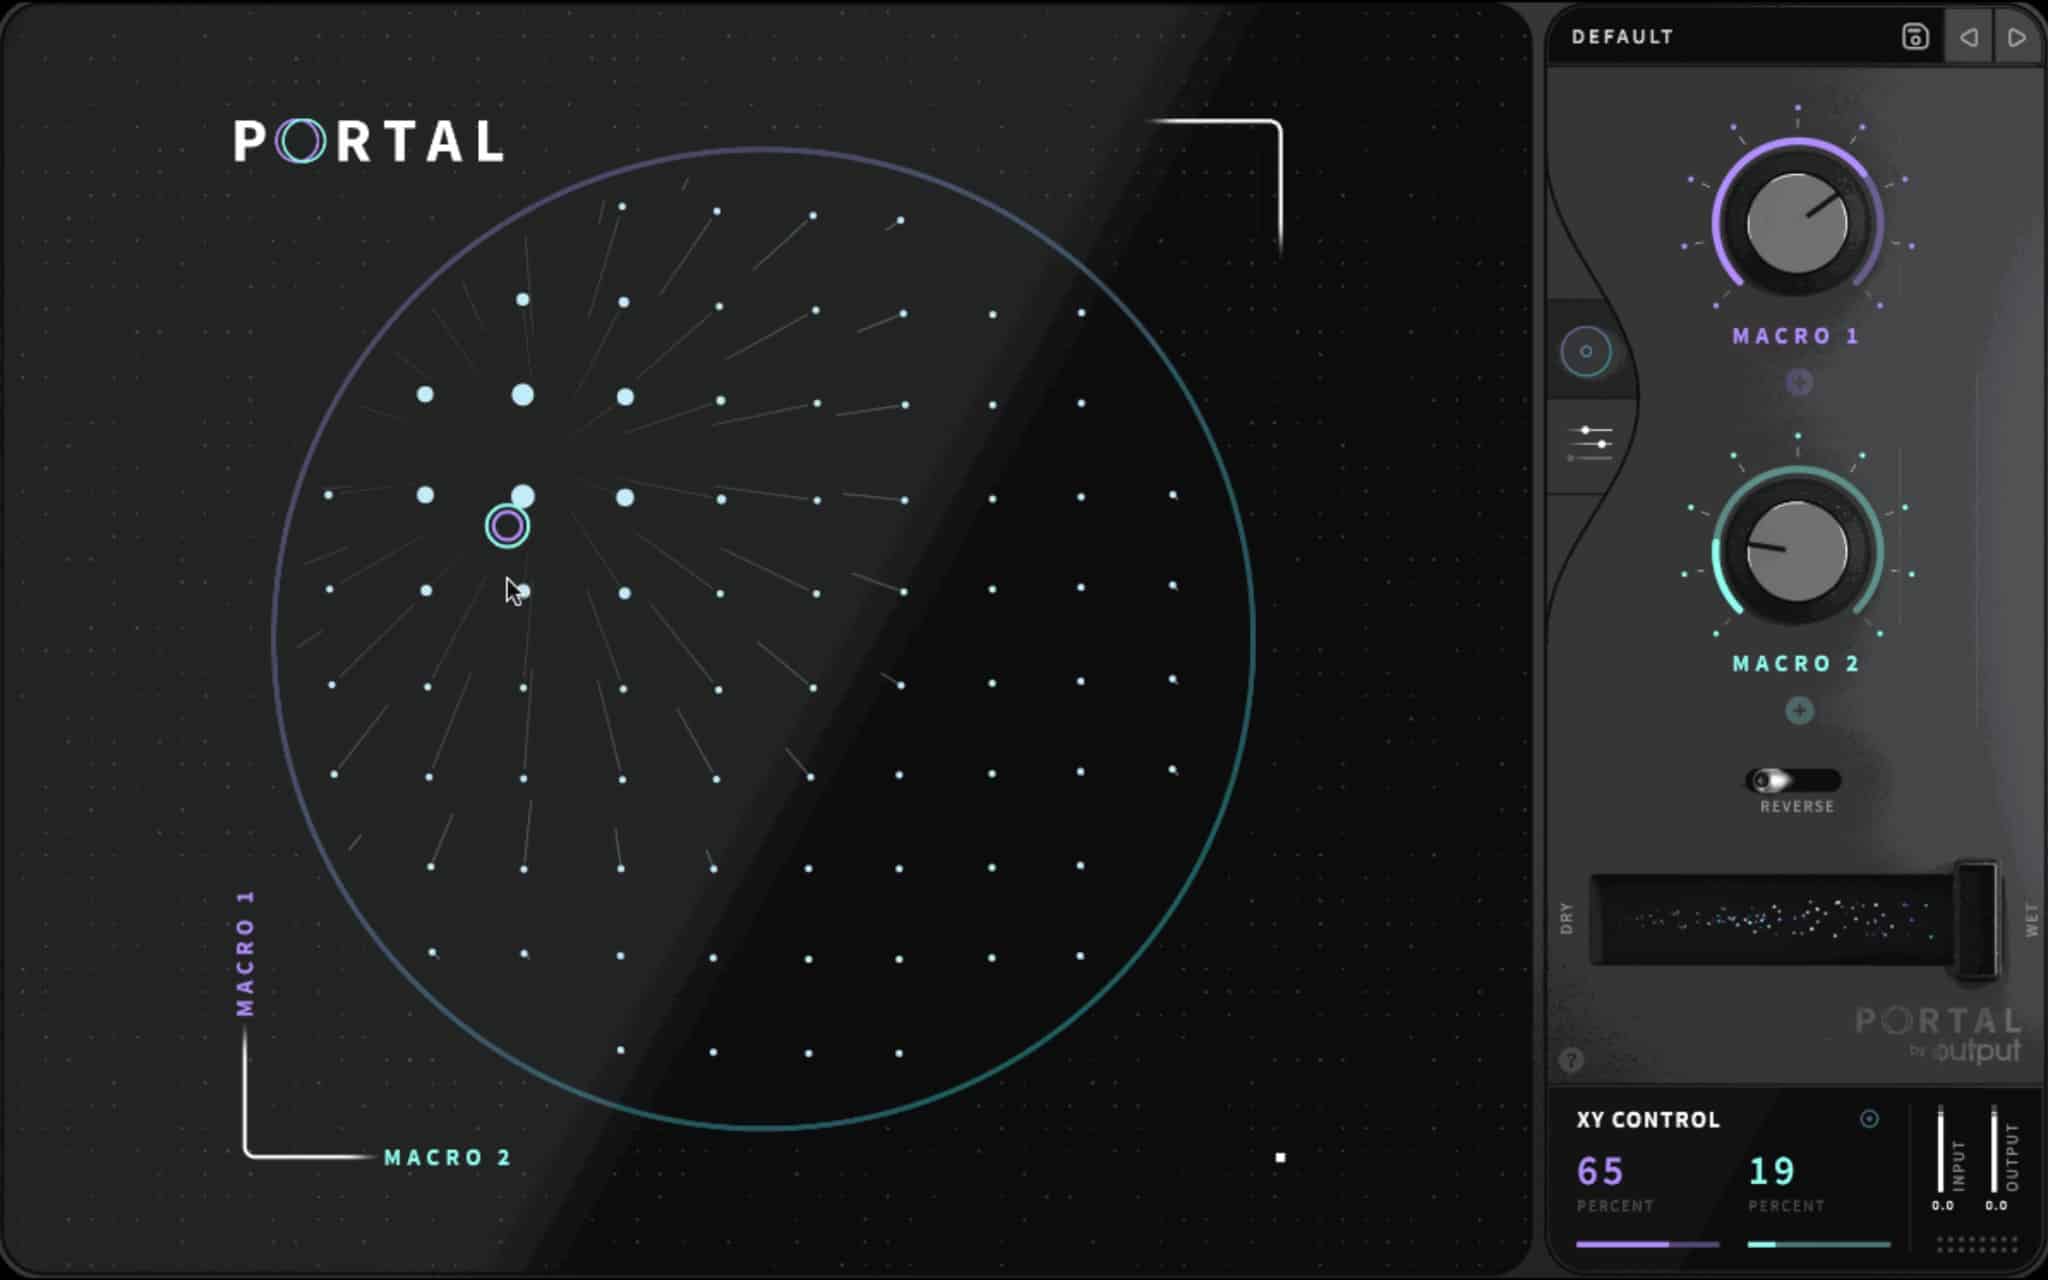Click the Portal by Output logo
This screenshot has height=1280, width=2048.
click(1938, 1034)
